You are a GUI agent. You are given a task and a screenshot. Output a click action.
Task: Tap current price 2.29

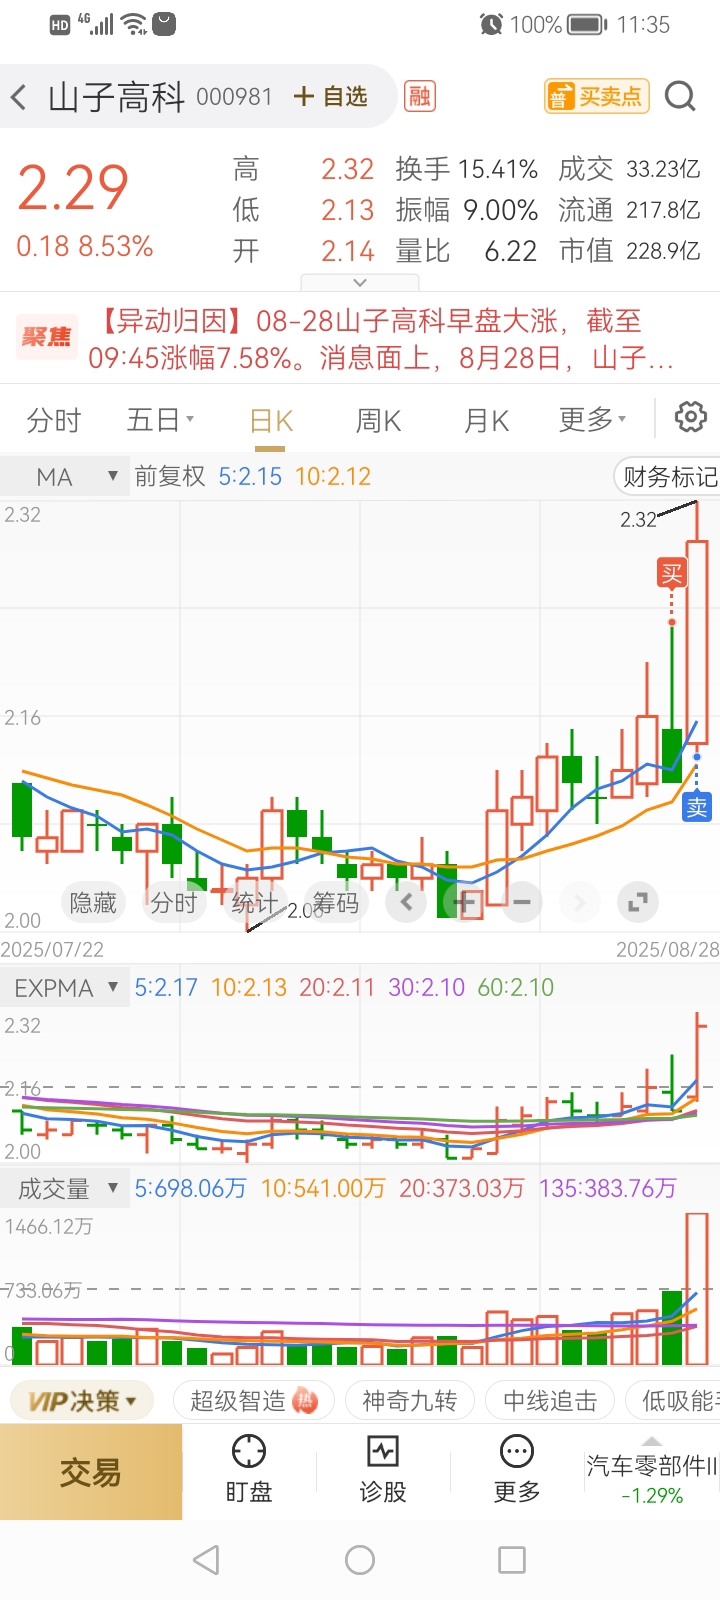(73, 188)
